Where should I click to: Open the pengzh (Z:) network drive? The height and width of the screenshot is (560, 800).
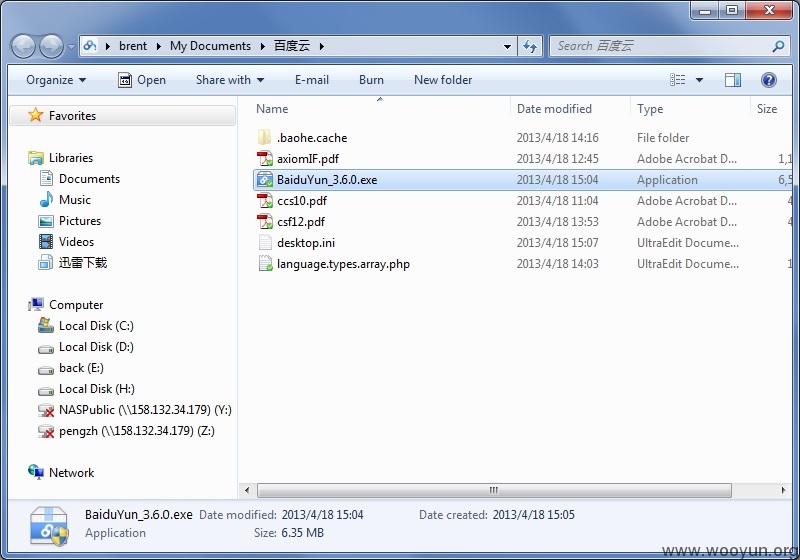[x=136, y=431]
